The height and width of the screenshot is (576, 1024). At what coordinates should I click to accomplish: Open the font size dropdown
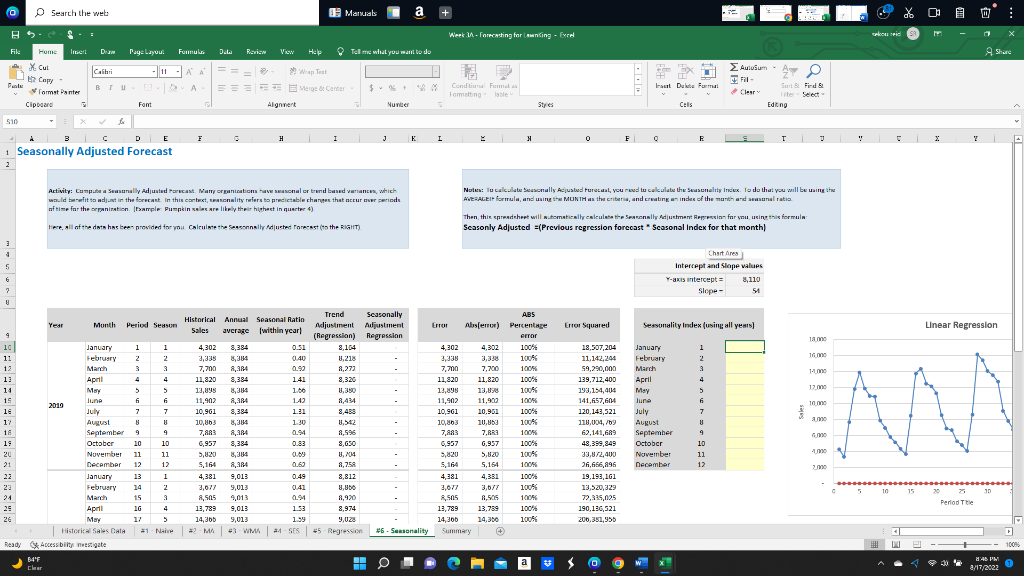tap(177, 72)
